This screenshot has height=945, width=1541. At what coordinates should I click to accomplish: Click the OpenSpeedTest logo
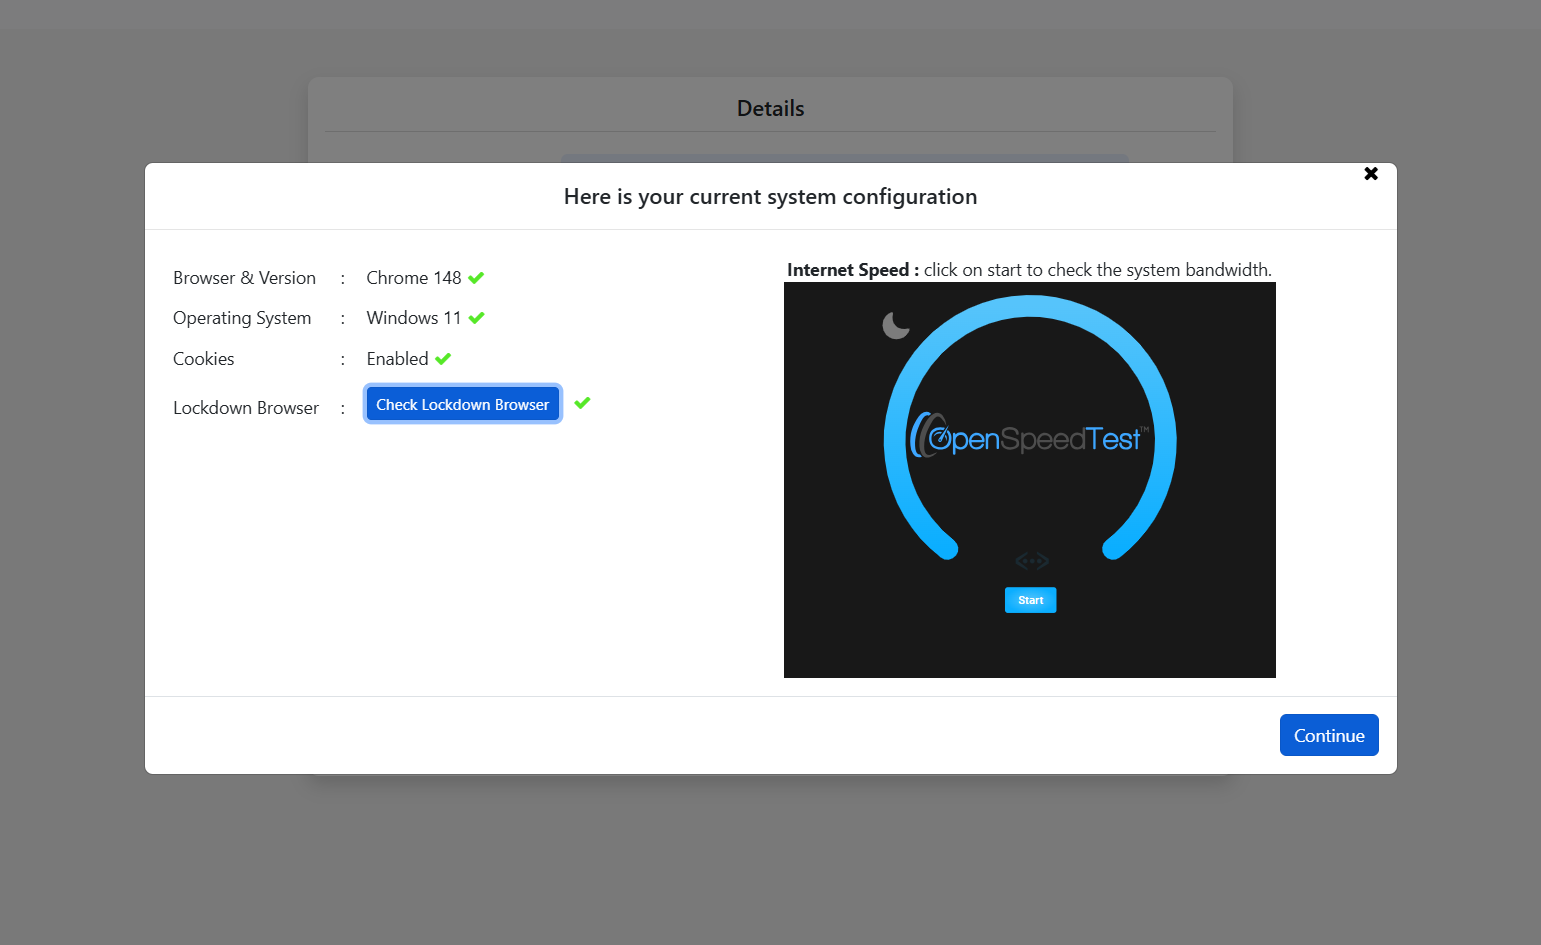pos(1029,437)
